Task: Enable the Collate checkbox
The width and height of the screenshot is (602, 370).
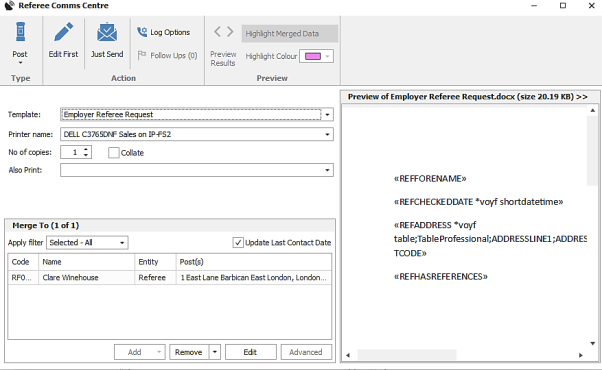Action: (114, 153)
